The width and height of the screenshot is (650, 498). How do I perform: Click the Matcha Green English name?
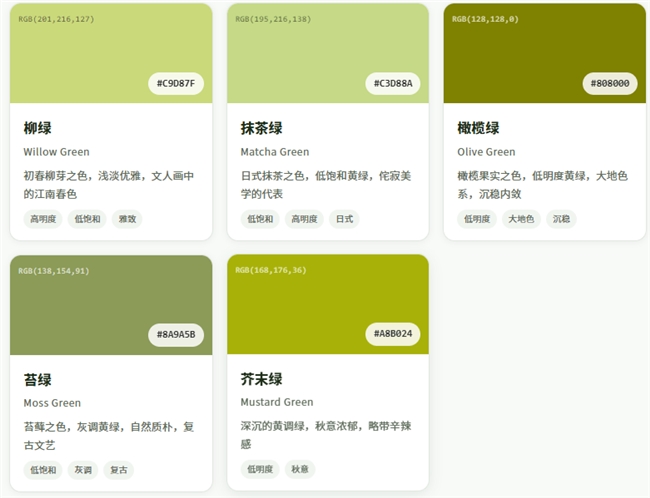tap(275, 152)
